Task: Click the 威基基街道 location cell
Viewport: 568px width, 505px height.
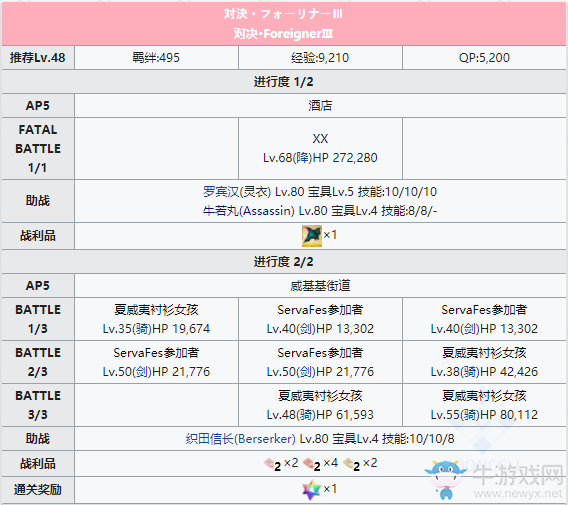Action: 320,286
